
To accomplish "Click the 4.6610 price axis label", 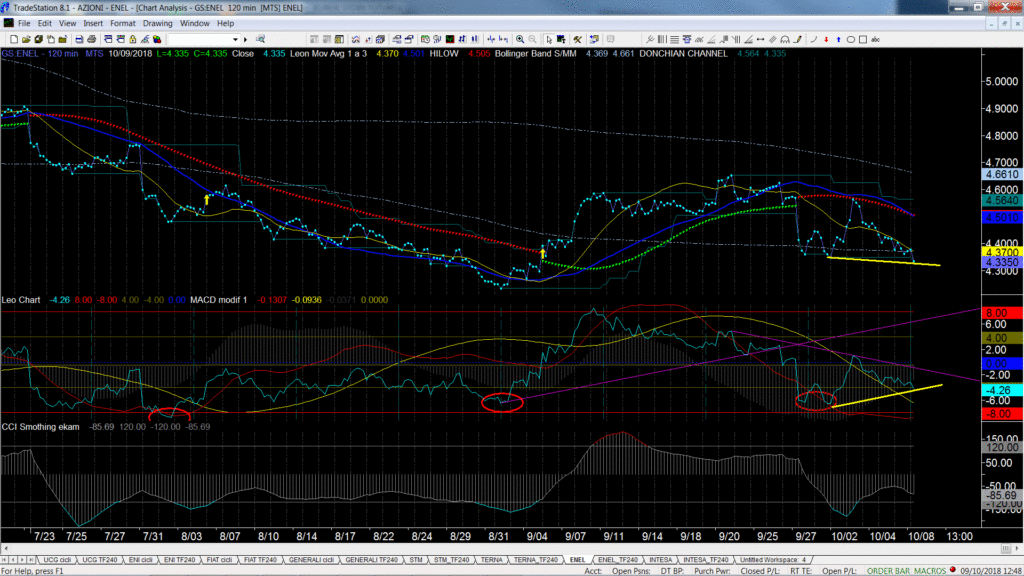I will pyautogui.click(x=1002, y=174).
